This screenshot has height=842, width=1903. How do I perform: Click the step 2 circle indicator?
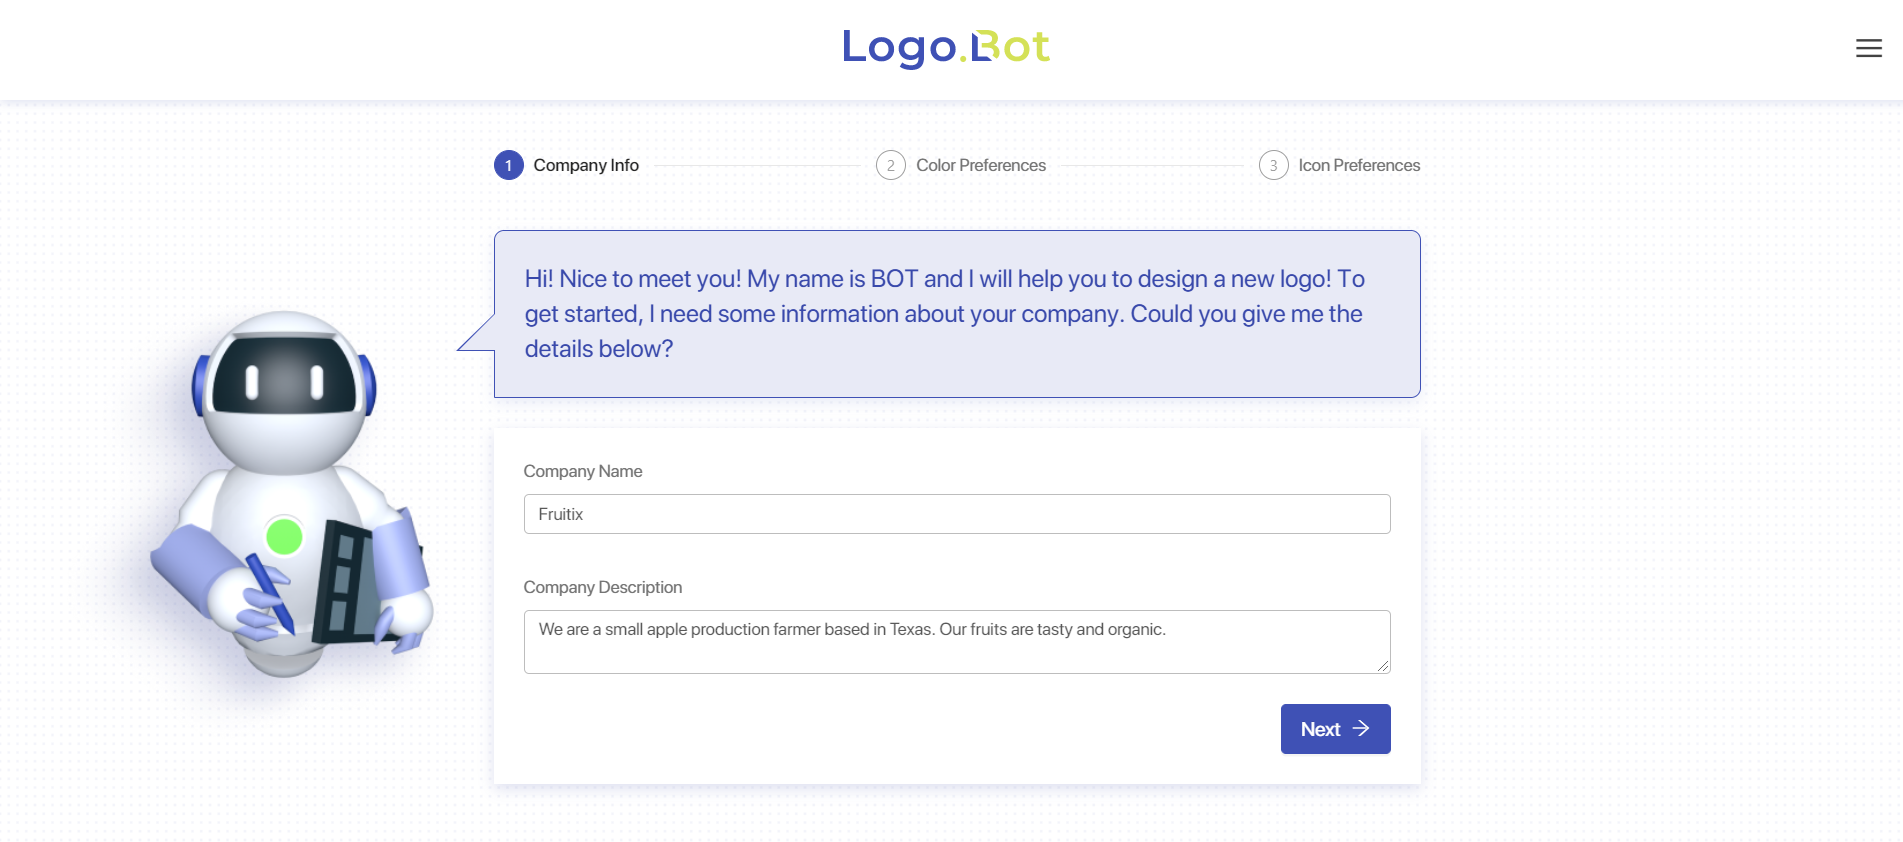coord(890,165)
